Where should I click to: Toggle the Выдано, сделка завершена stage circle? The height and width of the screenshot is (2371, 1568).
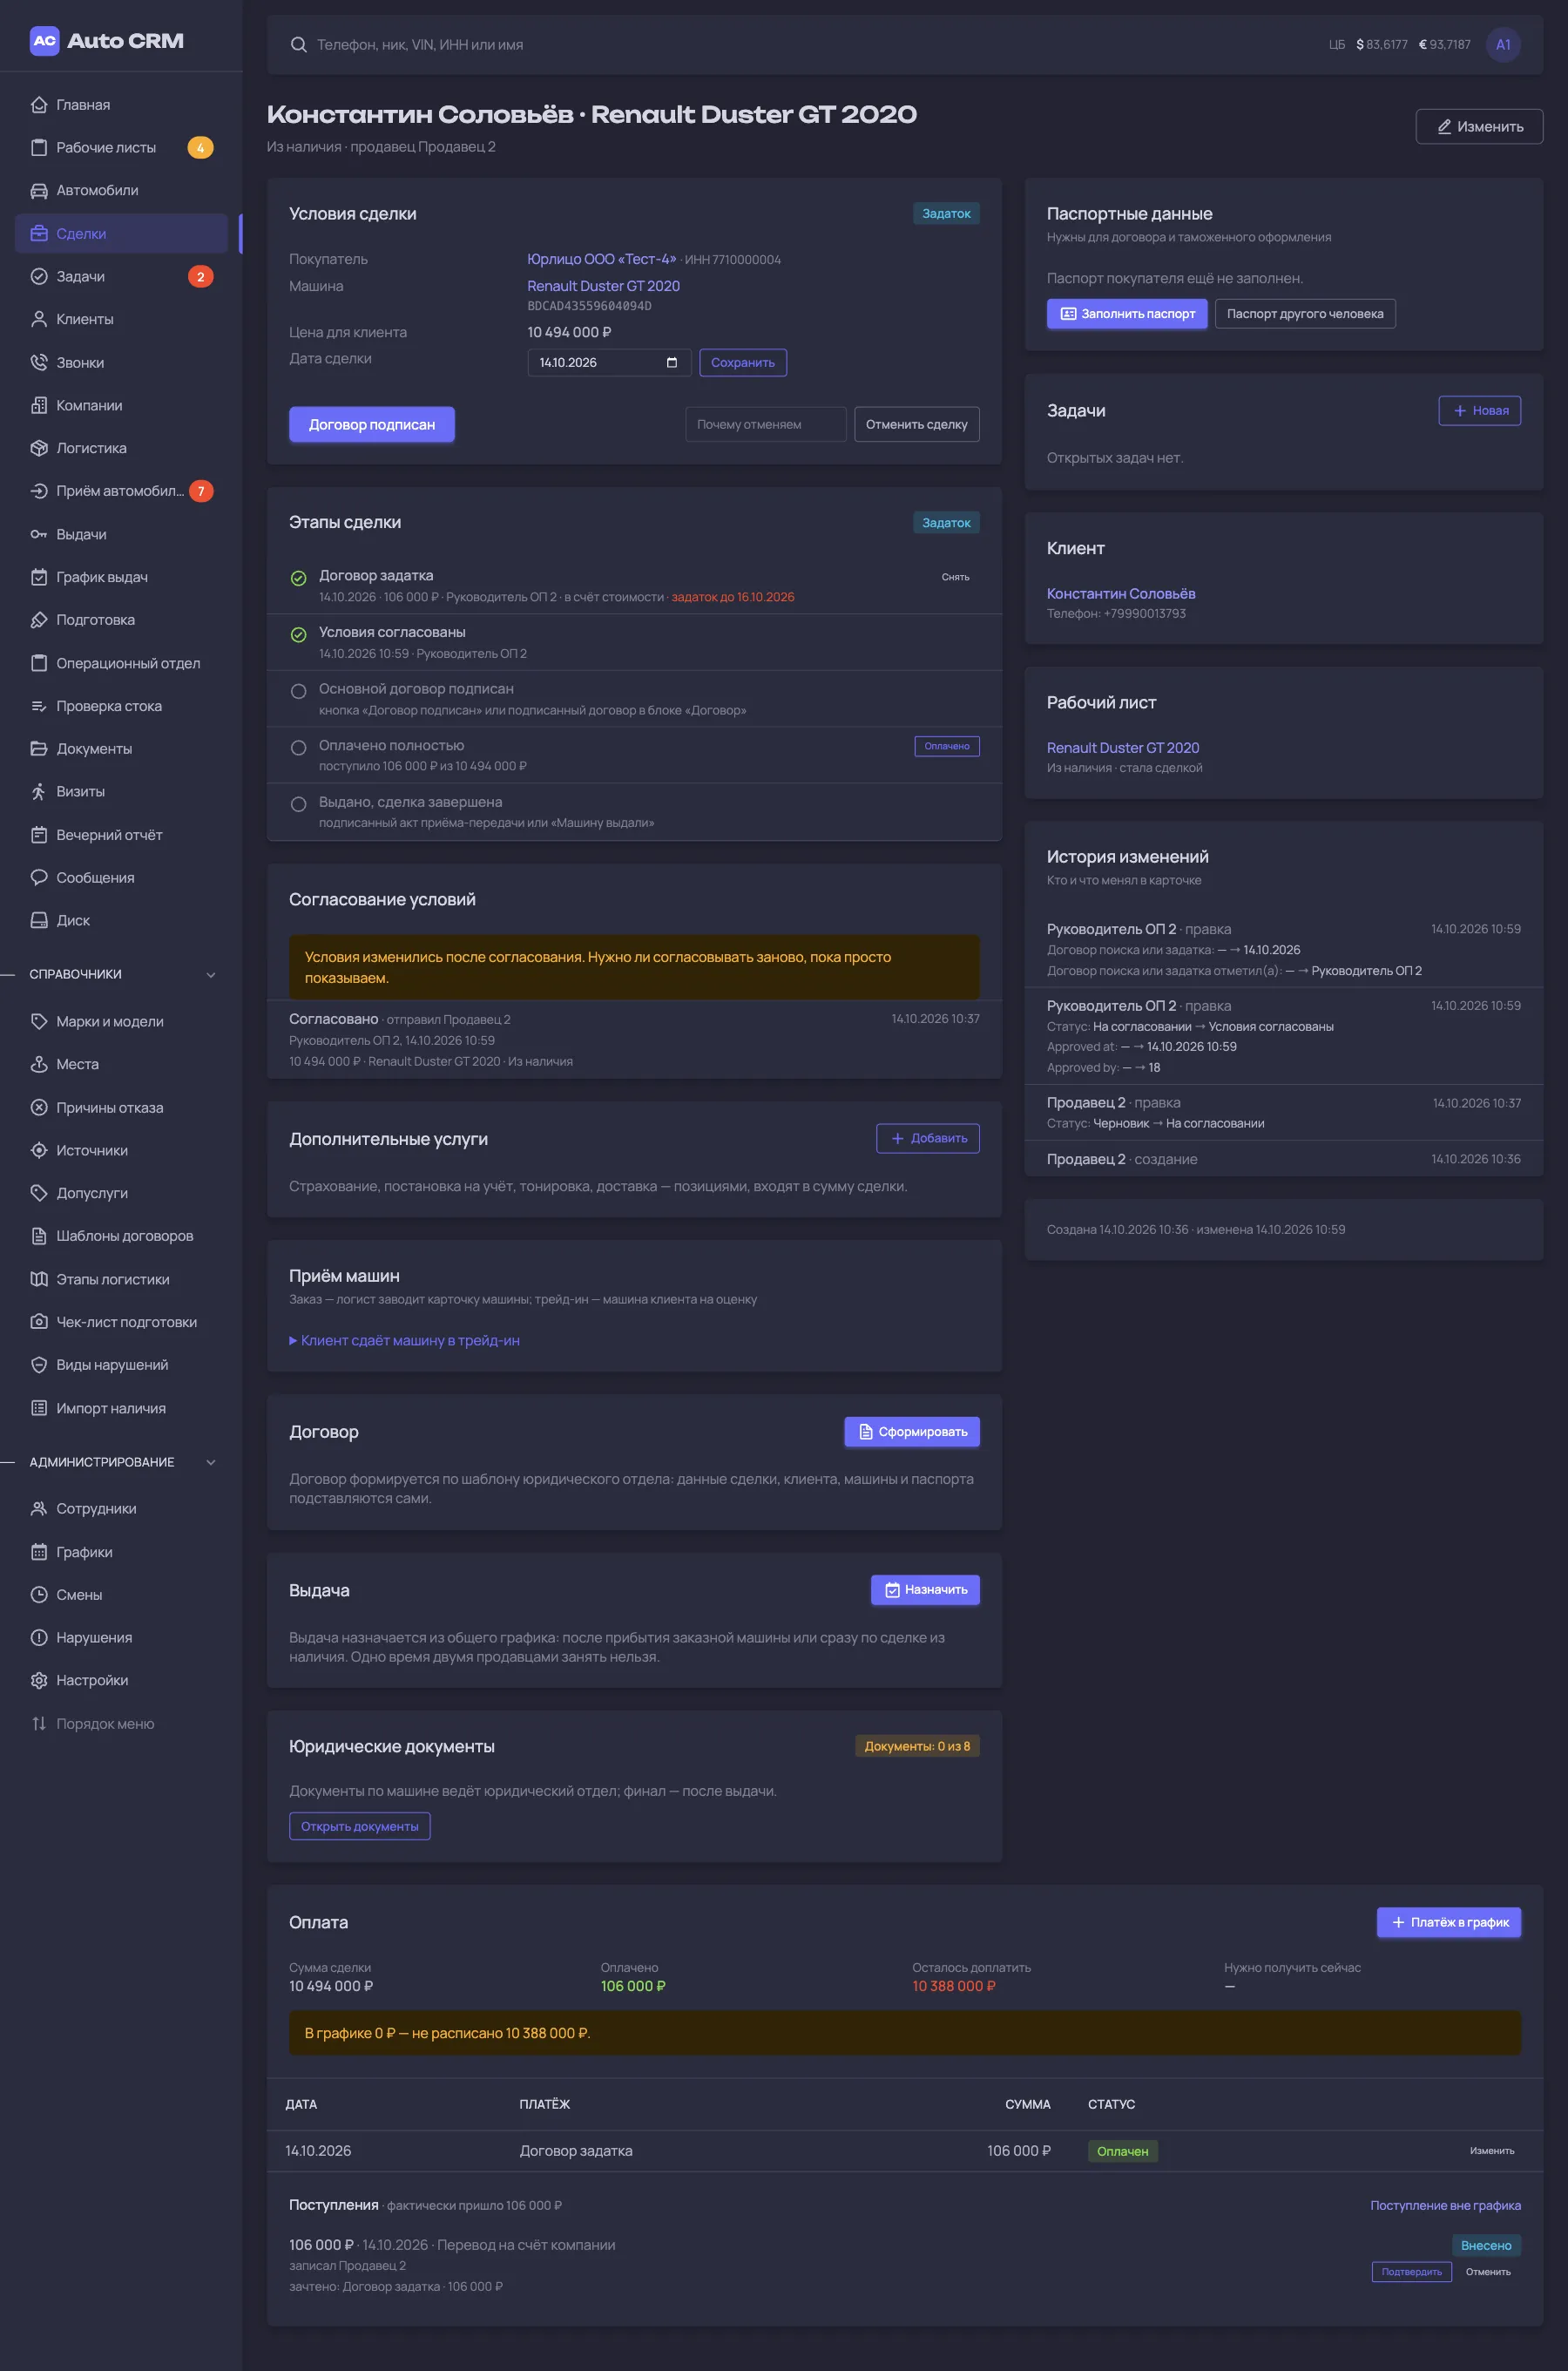click(298, 804)
